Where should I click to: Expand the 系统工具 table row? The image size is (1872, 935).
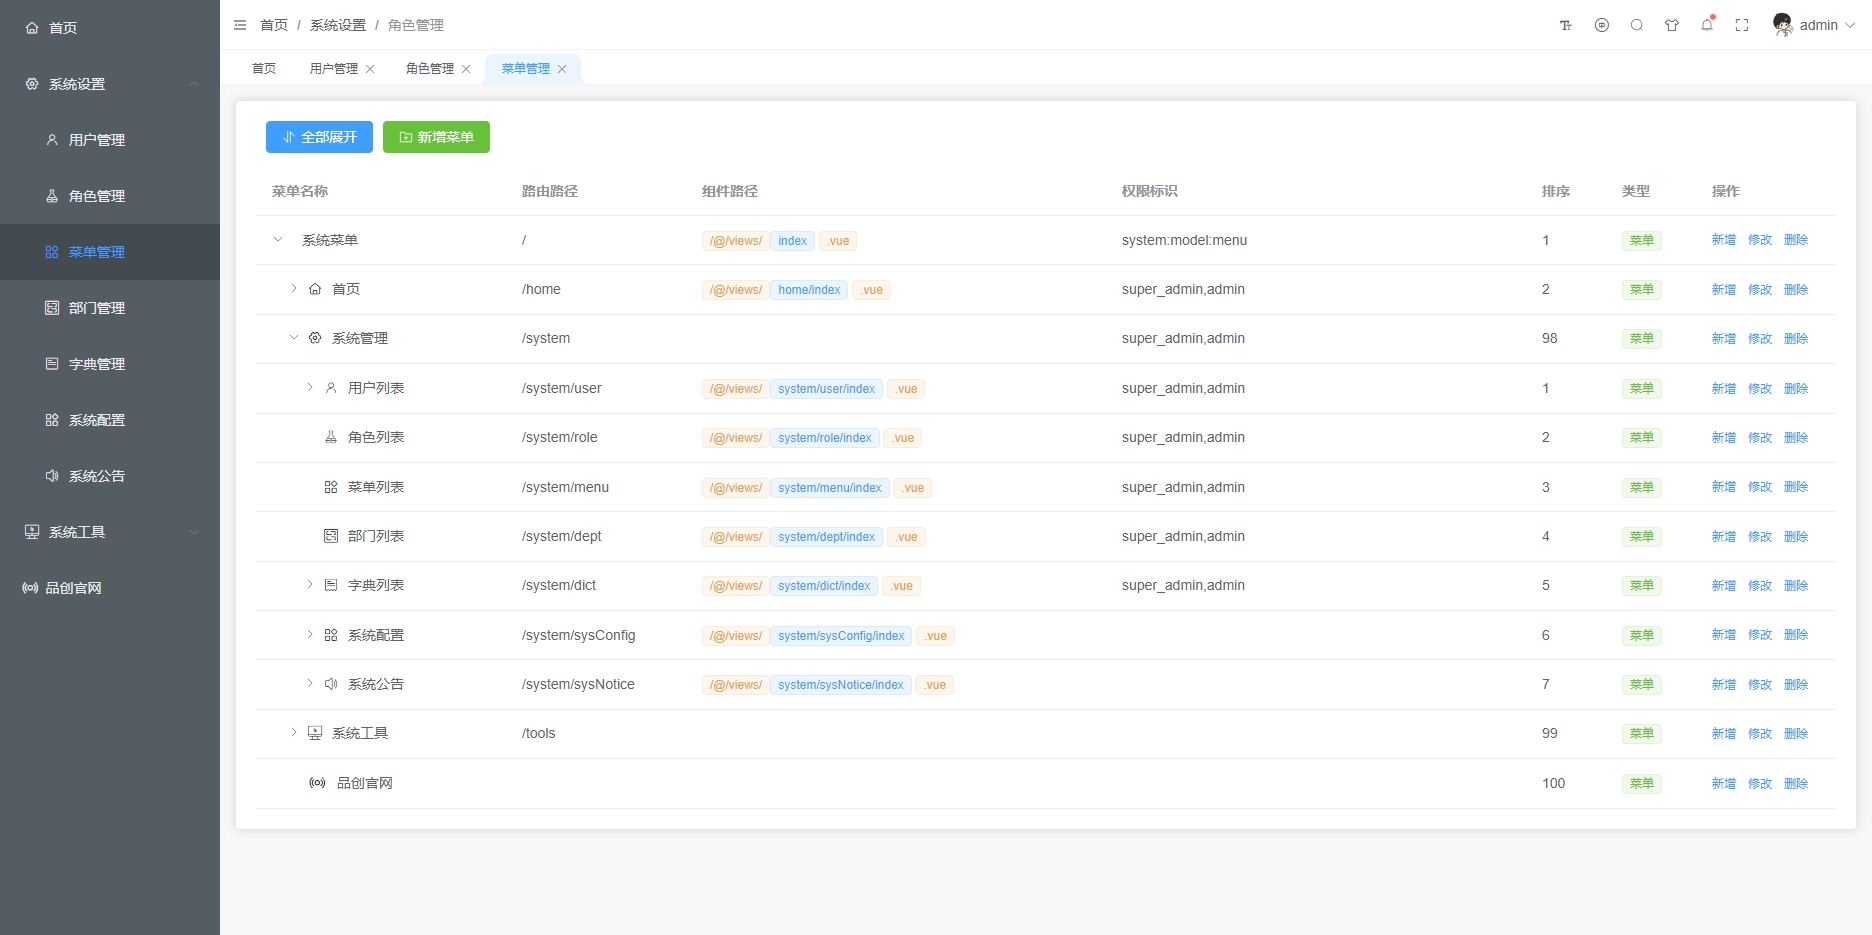294,733
